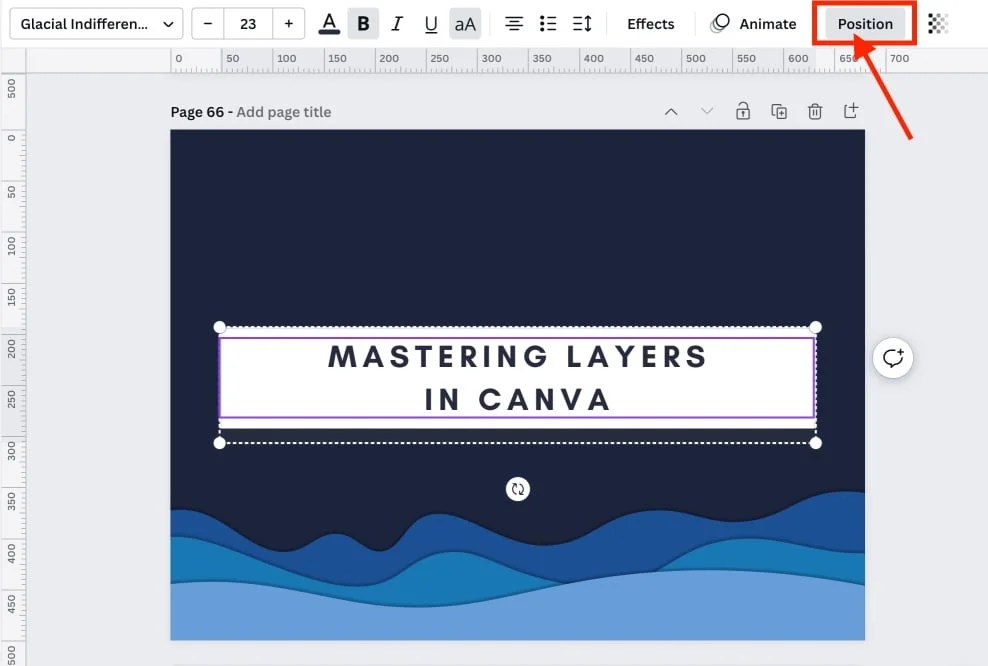
Task: Duplicate page 66
Action: [779, 111]
